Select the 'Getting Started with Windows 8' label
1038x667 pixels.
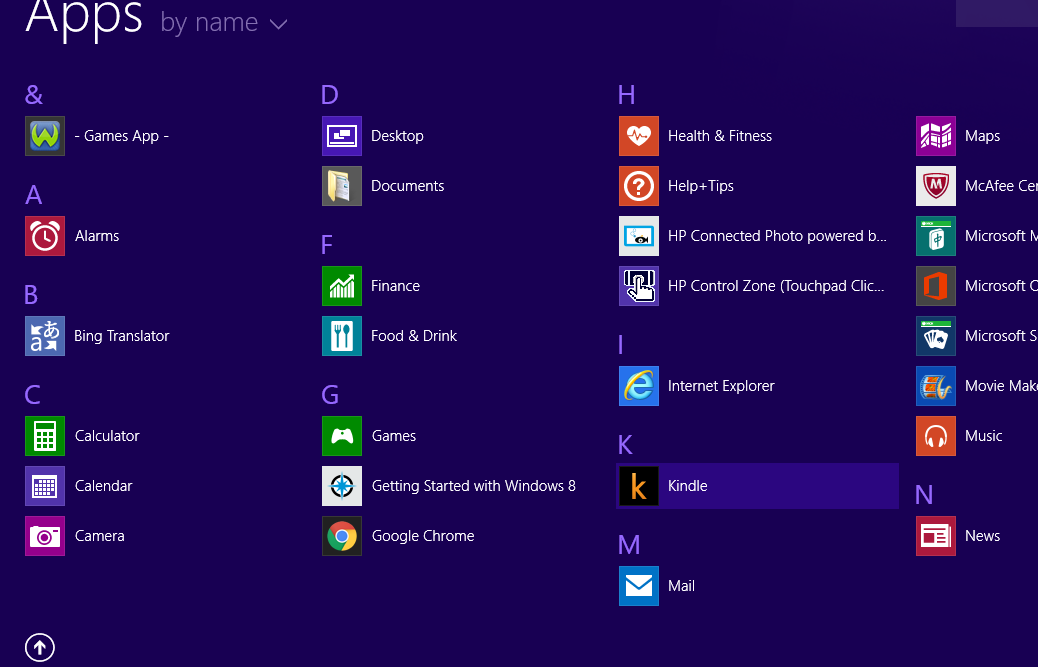coord(473,486)
